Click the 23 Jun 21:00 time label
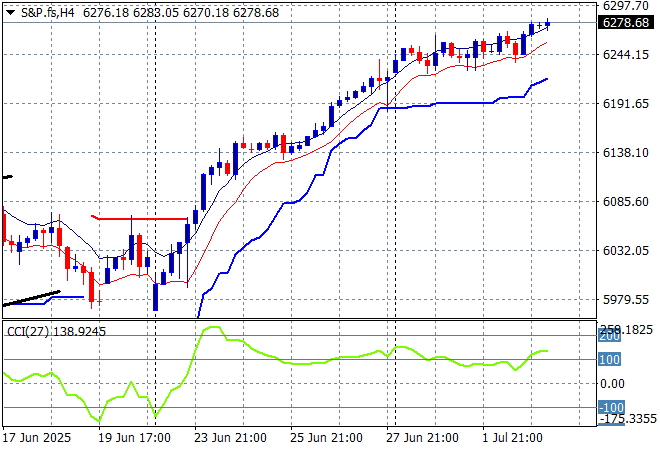Image resolution: width=660 pixels, height=450 pixels. point(232,438)
